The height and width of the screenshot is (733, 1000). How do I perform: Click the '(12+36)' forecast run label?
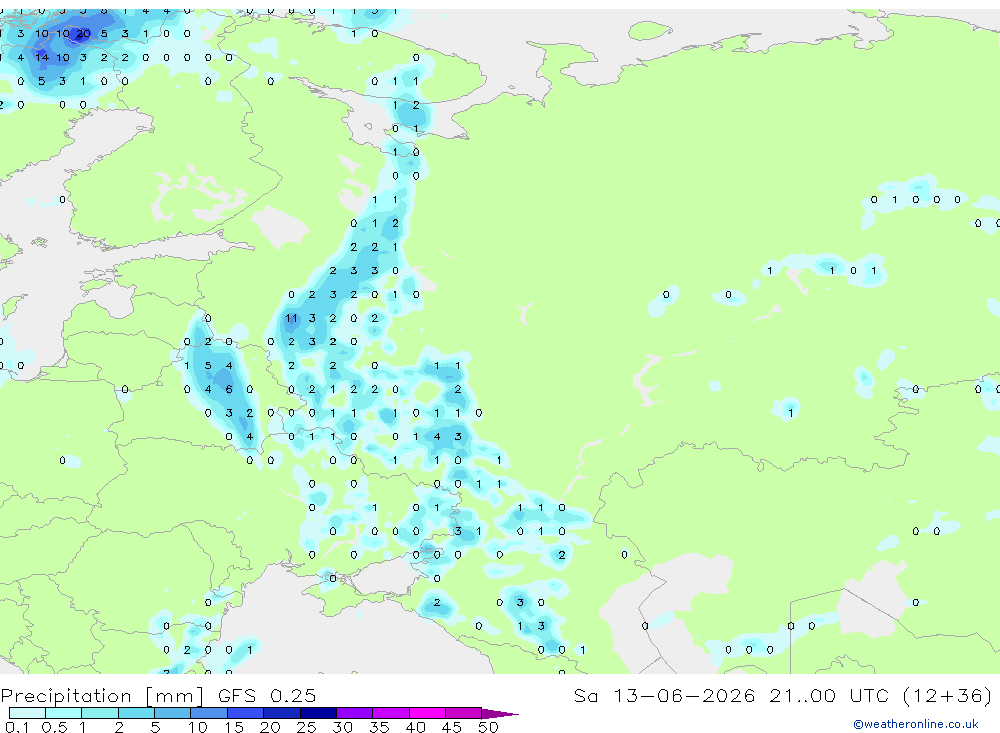[x=948, y=695]
